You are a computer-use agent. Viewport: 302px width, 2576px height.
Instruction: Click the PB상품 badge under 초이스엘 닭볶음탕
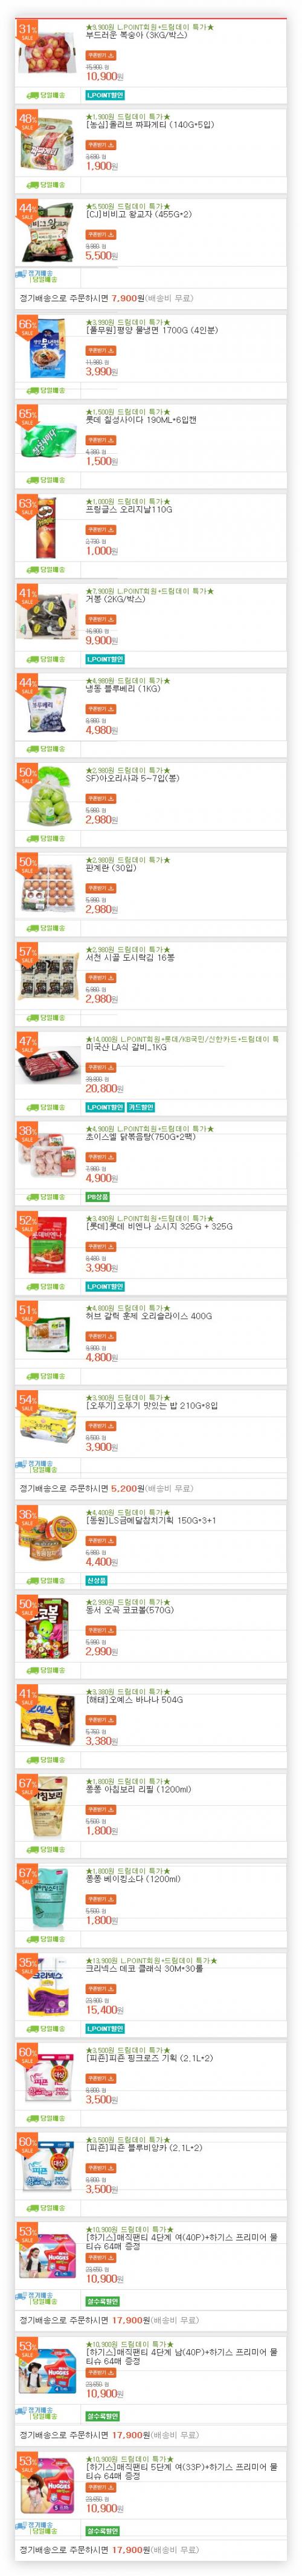pyautogui.click(x=97, y=1196)
